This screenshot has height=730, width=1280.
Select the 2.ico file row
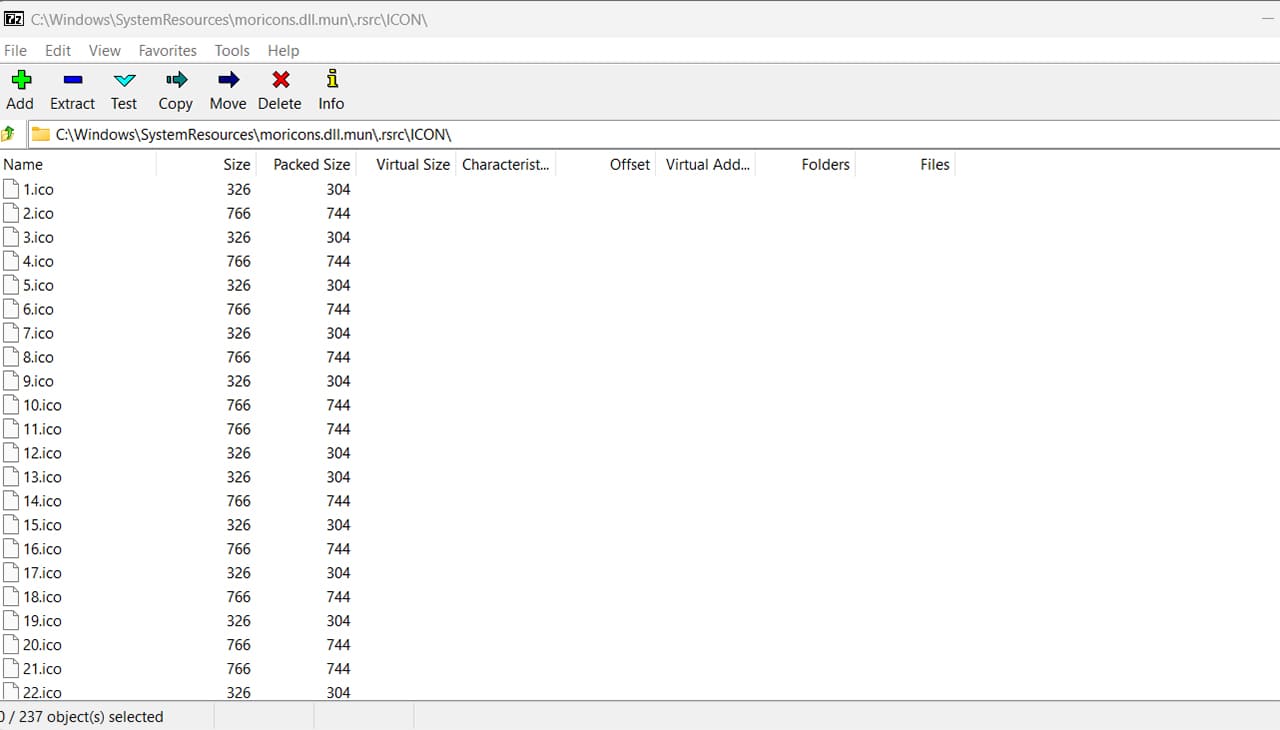click(x=178, y=213)
